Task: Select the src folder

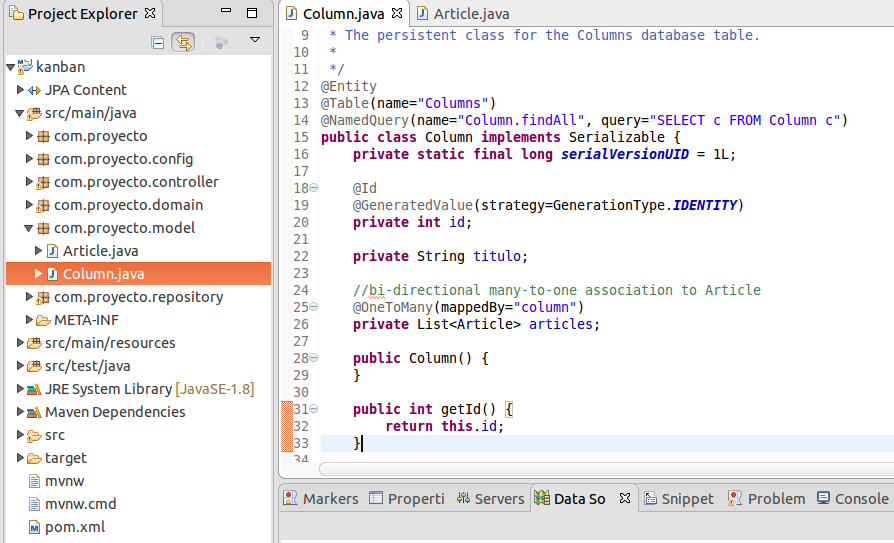Action: 55,435
